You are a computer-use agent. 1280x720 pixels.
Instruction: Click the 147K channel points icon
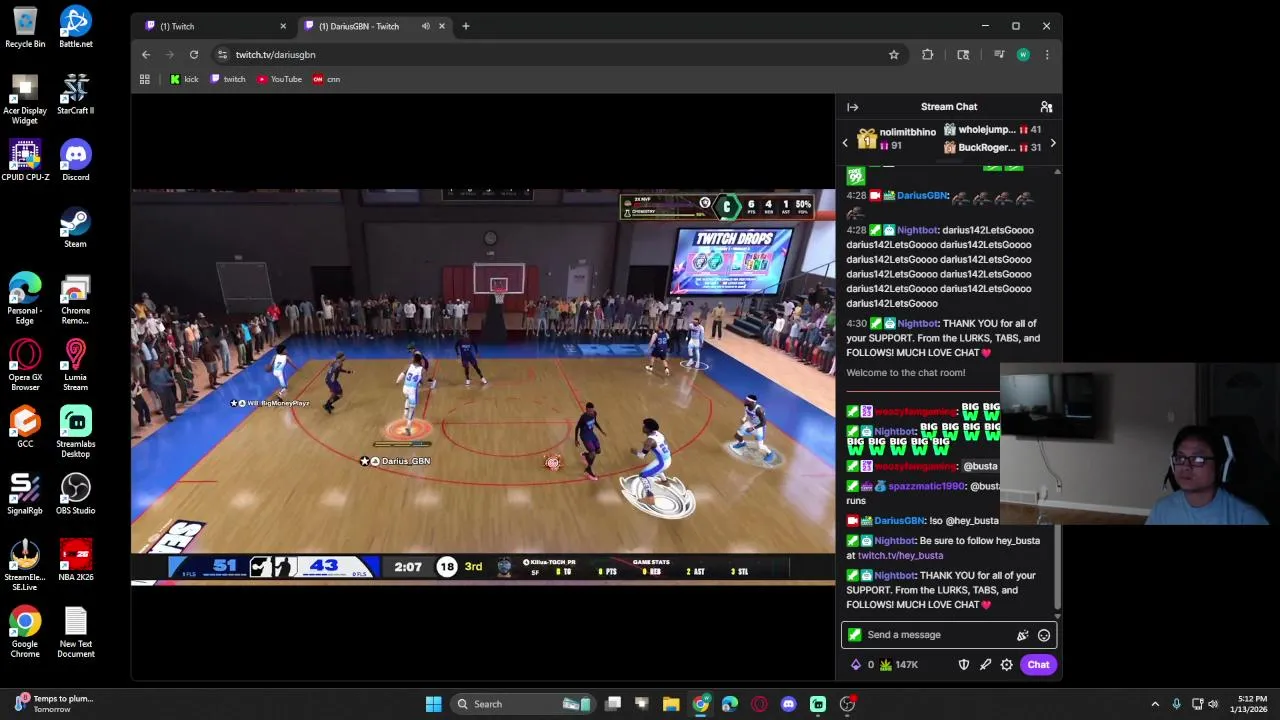click(x=898, y=665)
